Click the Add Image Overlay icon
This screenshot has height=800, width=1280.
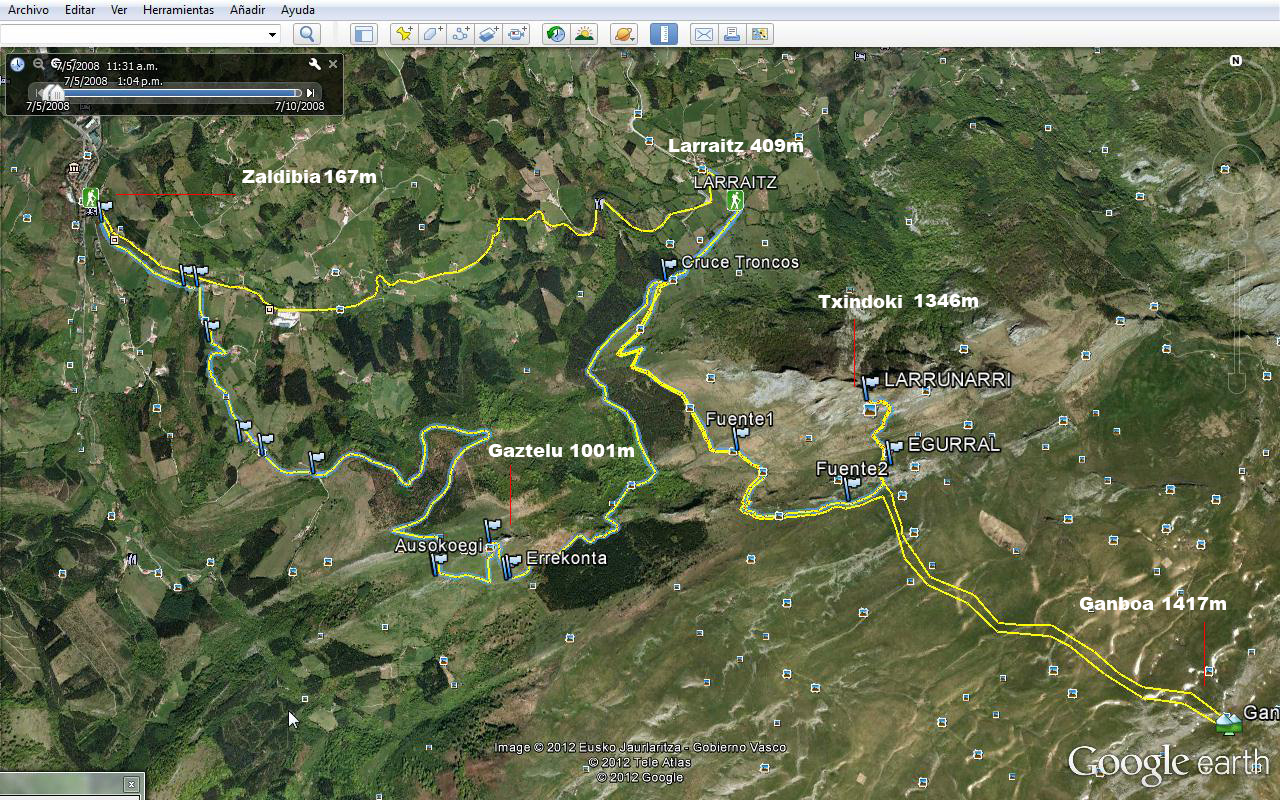488,34
